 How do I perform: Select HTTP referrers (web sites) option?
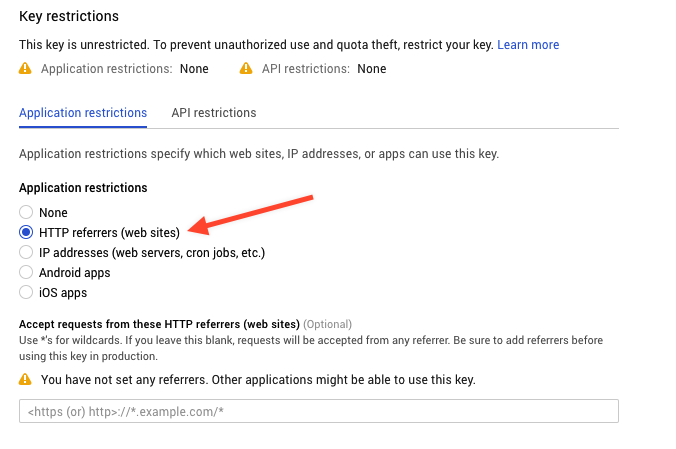[26, 233]
